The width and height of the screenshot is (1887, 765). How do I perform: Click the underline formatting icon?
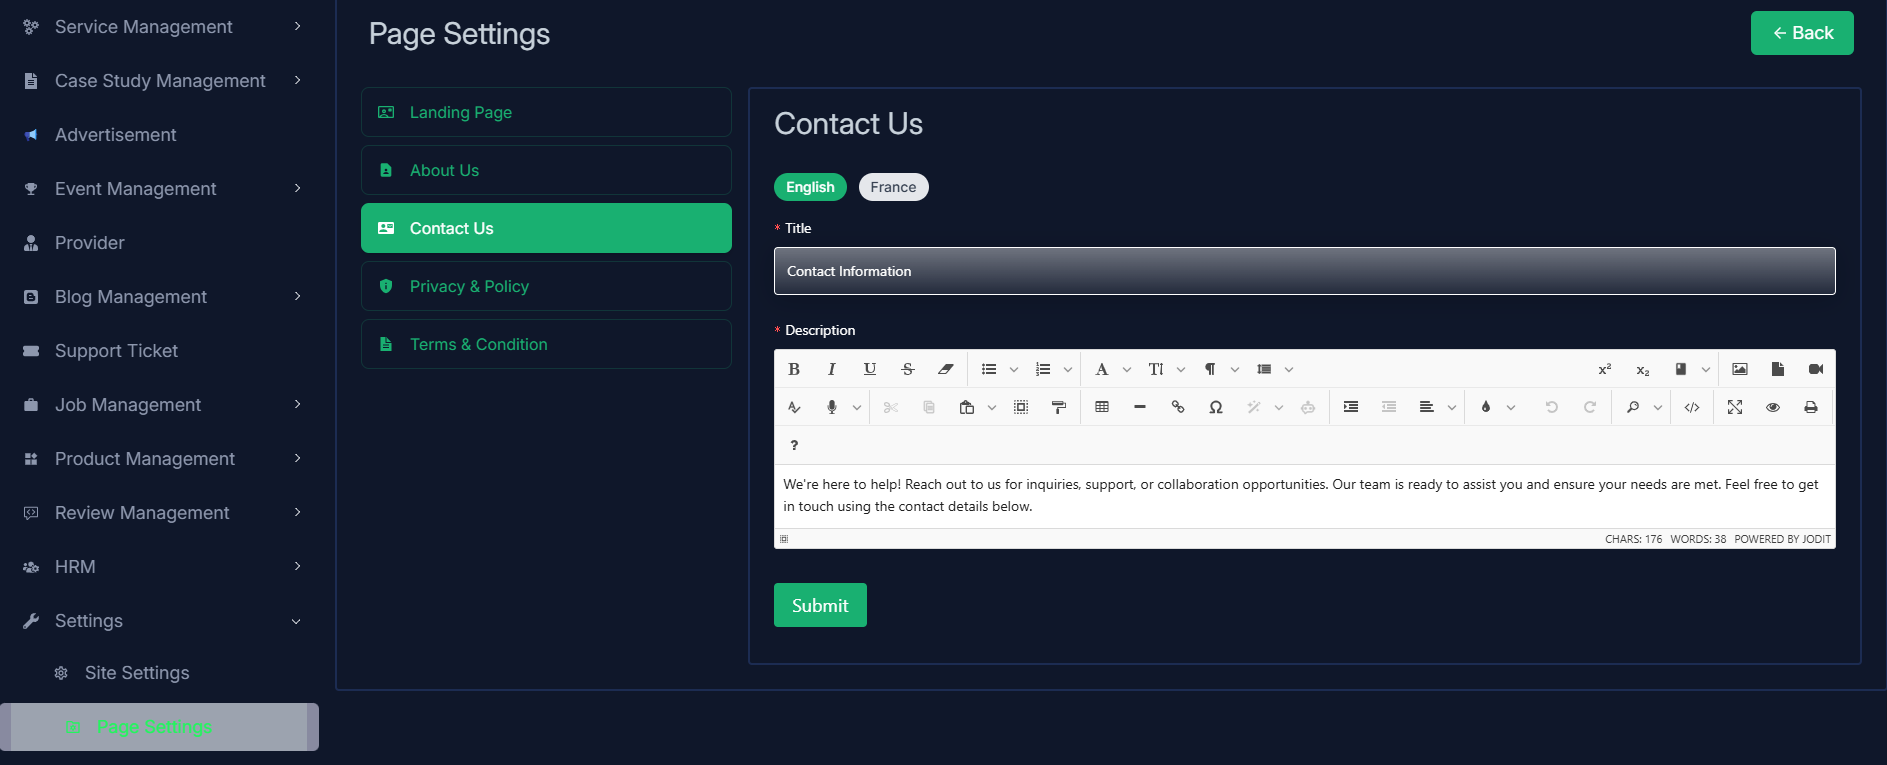(x=870, y=369)
